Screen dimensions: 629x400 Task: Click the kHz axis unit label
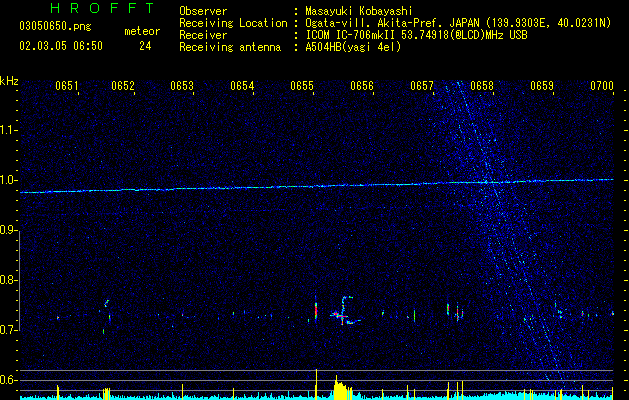click(x=9, y=81)
